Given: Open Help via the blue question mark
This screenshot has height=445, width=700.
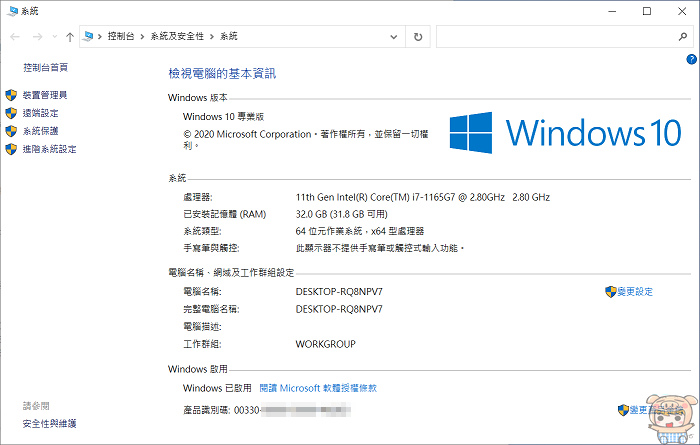Looking at the screenshot, I should coord(691,59).
